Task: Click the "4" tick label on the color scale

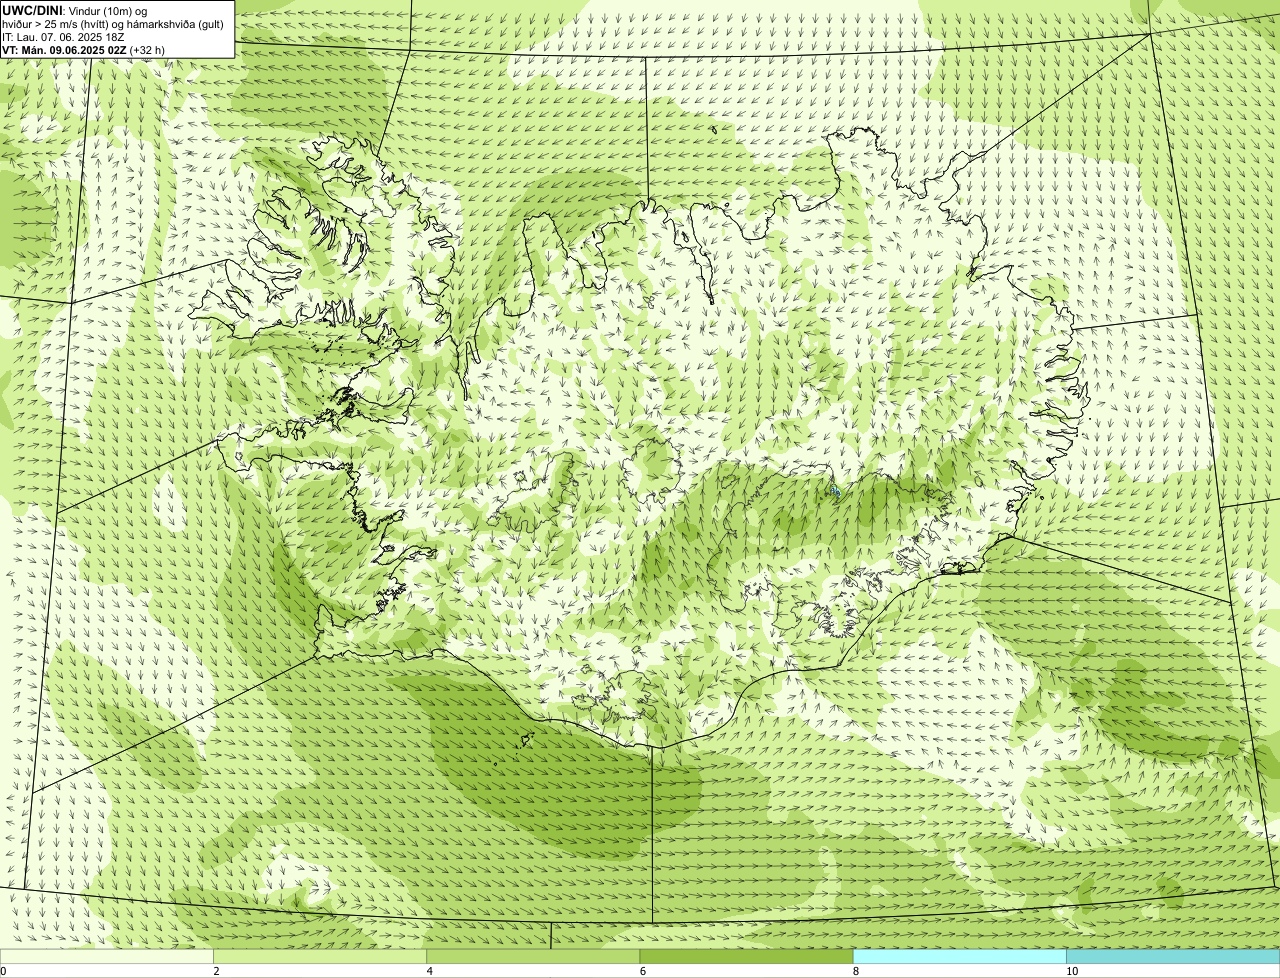Action: (x=430, y=971)
